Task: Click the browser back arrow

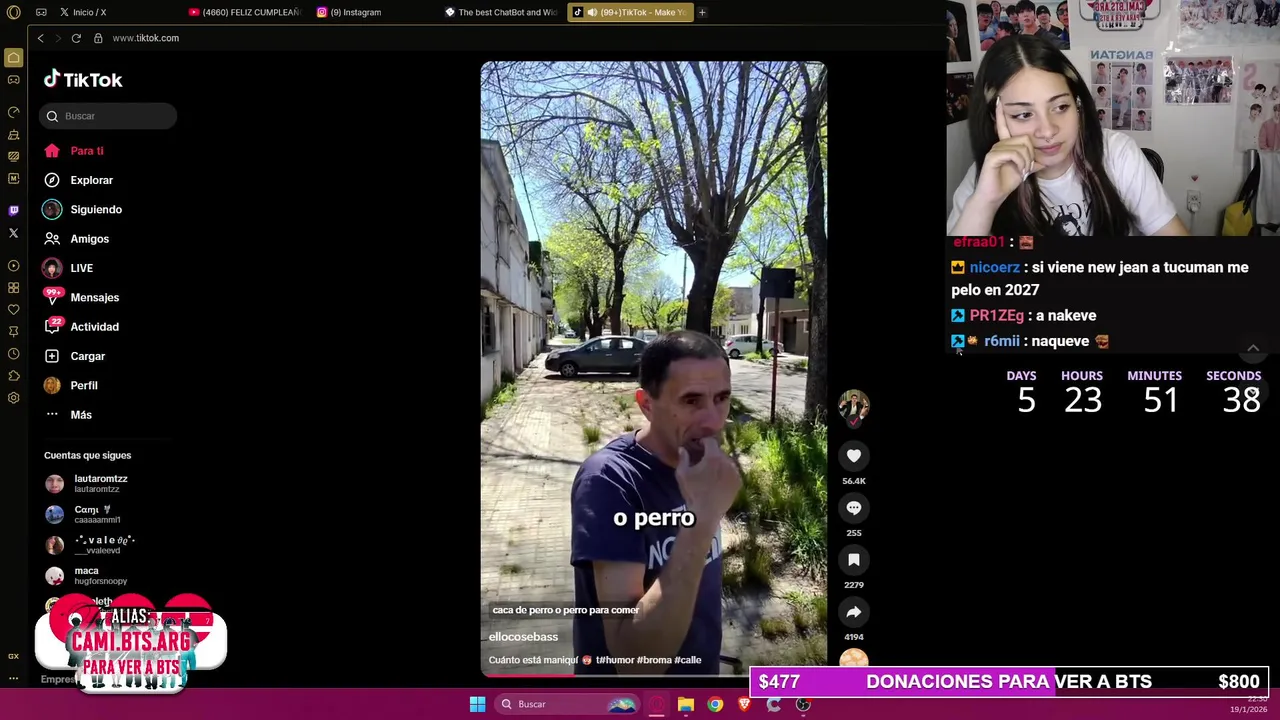Action: tap(40, 38)
